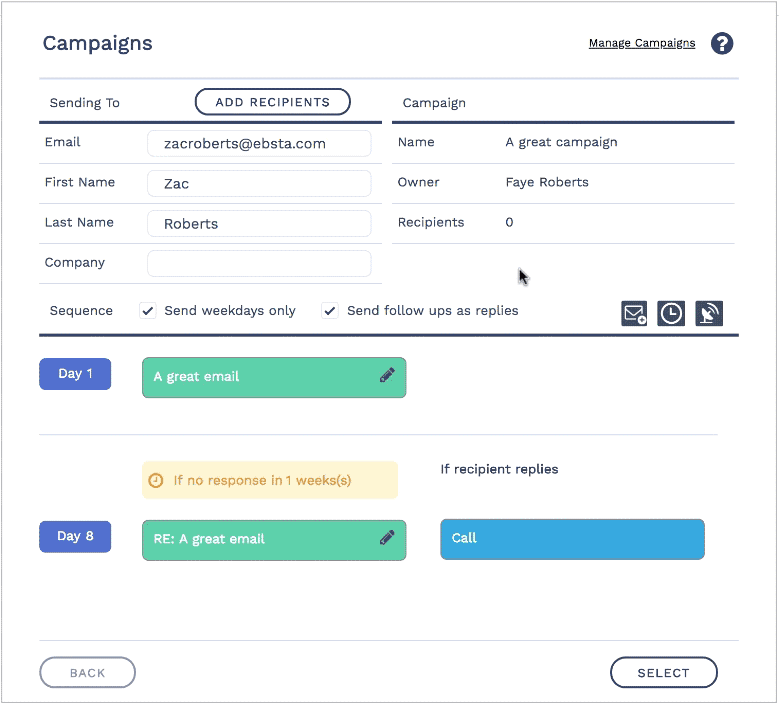
Task: Toggle Send weekdays only checkbox
Action: (x=148, y=311)
